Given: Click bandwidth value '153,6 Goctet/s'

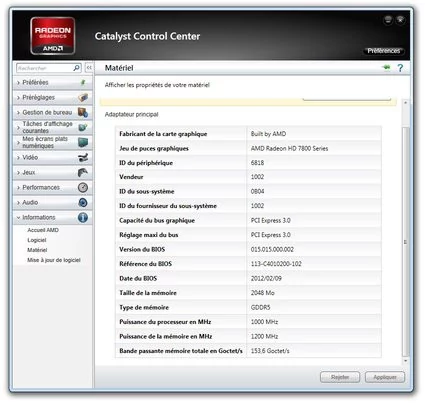Looking at the screenshot, I should pyautogui.click(x=270, y=351).
